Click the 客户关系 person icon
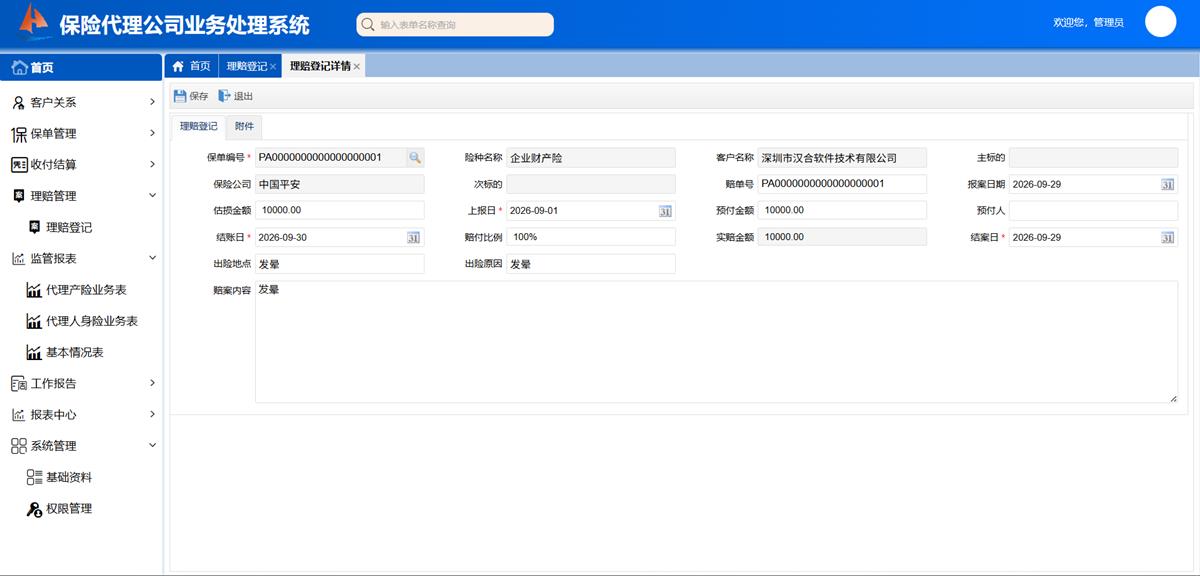The width and height of the screenshot is (1200, 576). coord(18,102)
